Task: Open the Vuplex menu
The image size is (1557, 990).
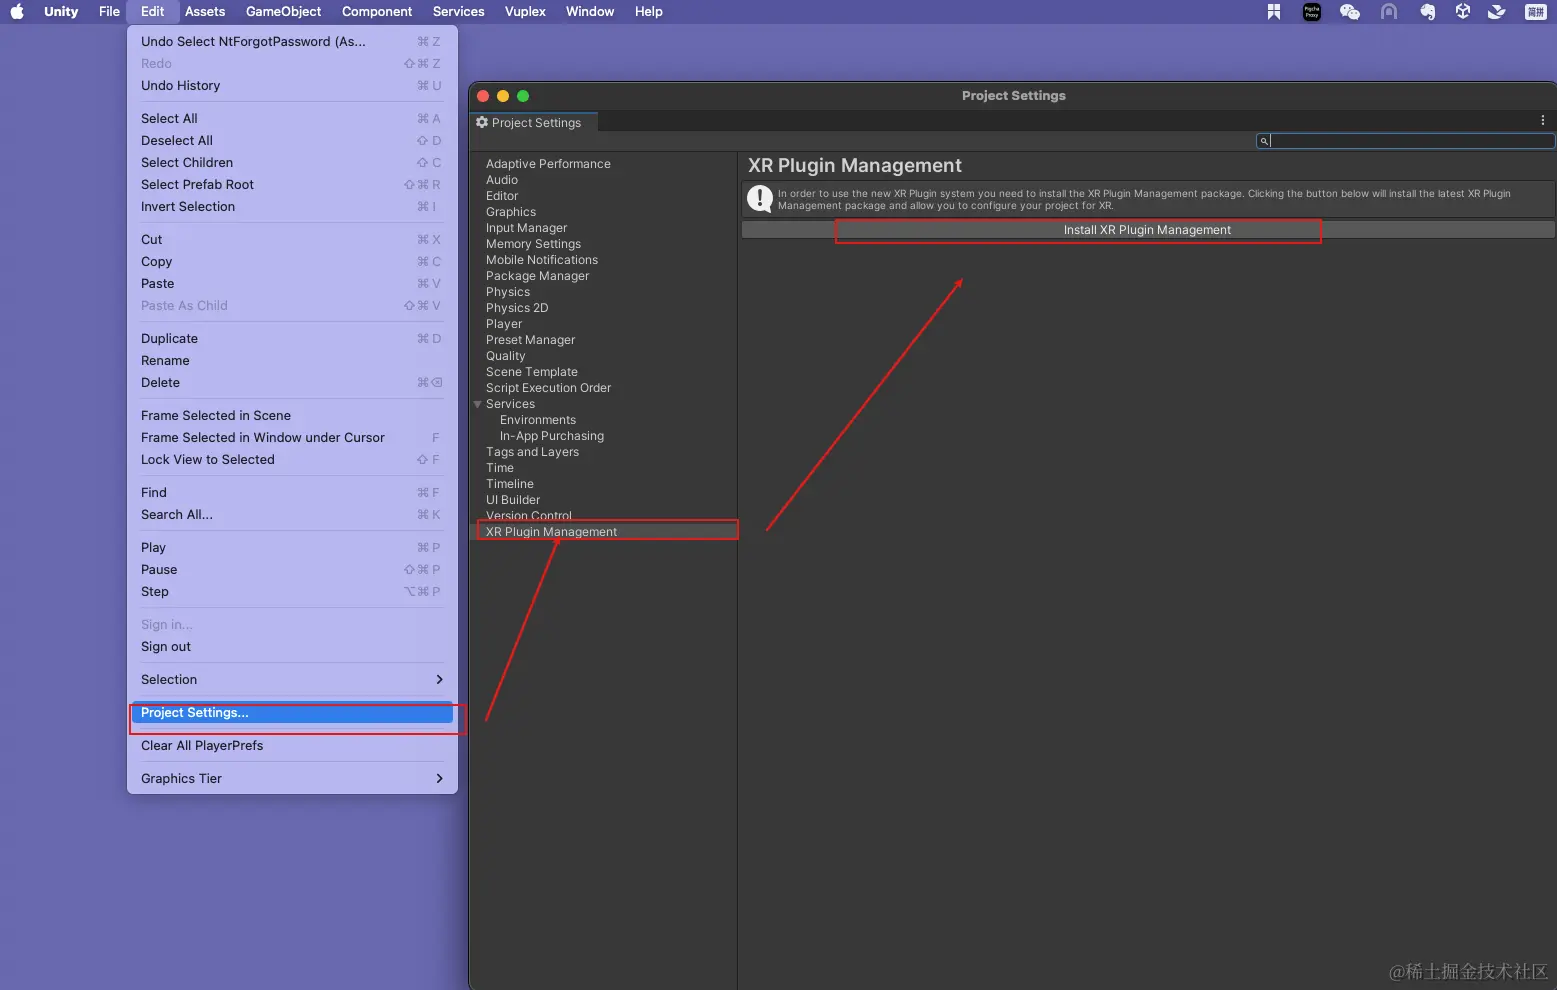Action: [525, 12]
